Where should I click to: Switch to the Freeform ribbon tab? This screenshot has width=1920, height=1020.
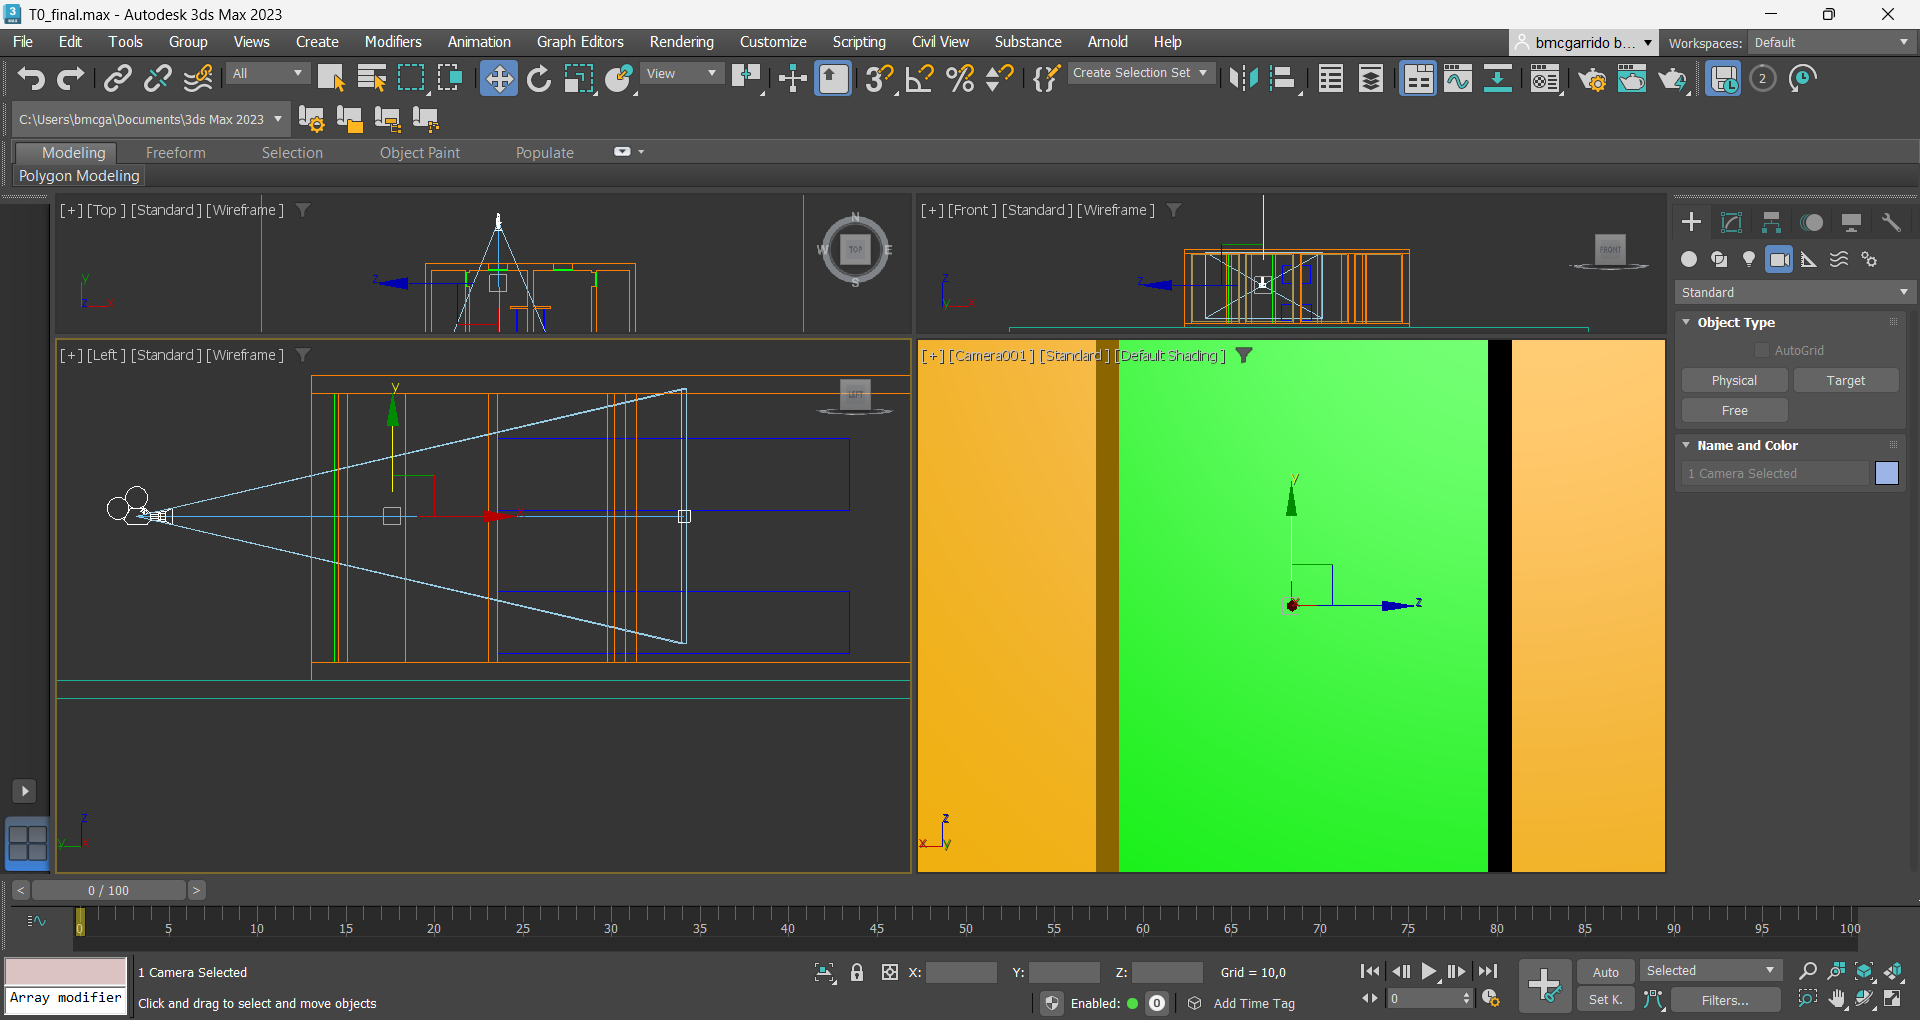(175, 152)
